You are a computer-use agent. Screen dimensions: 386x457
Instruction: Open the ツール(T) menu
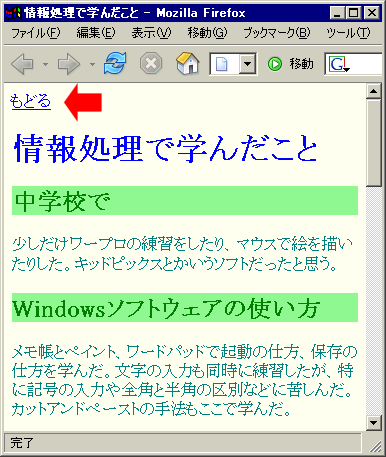[x=348, y=33]
